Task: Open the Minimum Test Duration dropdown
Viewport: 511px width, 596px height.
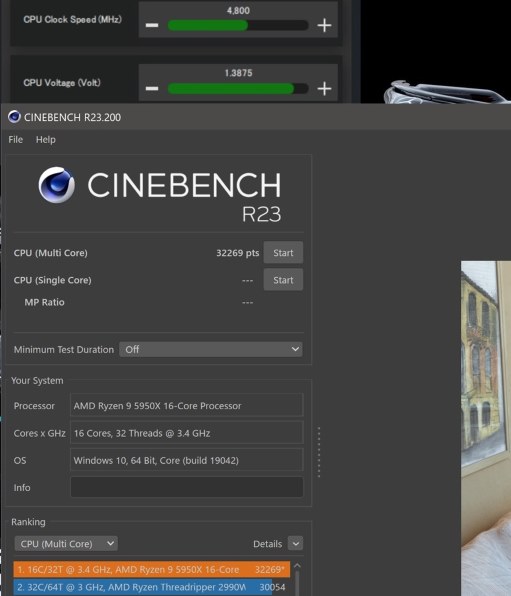Action: coord(211,349)
